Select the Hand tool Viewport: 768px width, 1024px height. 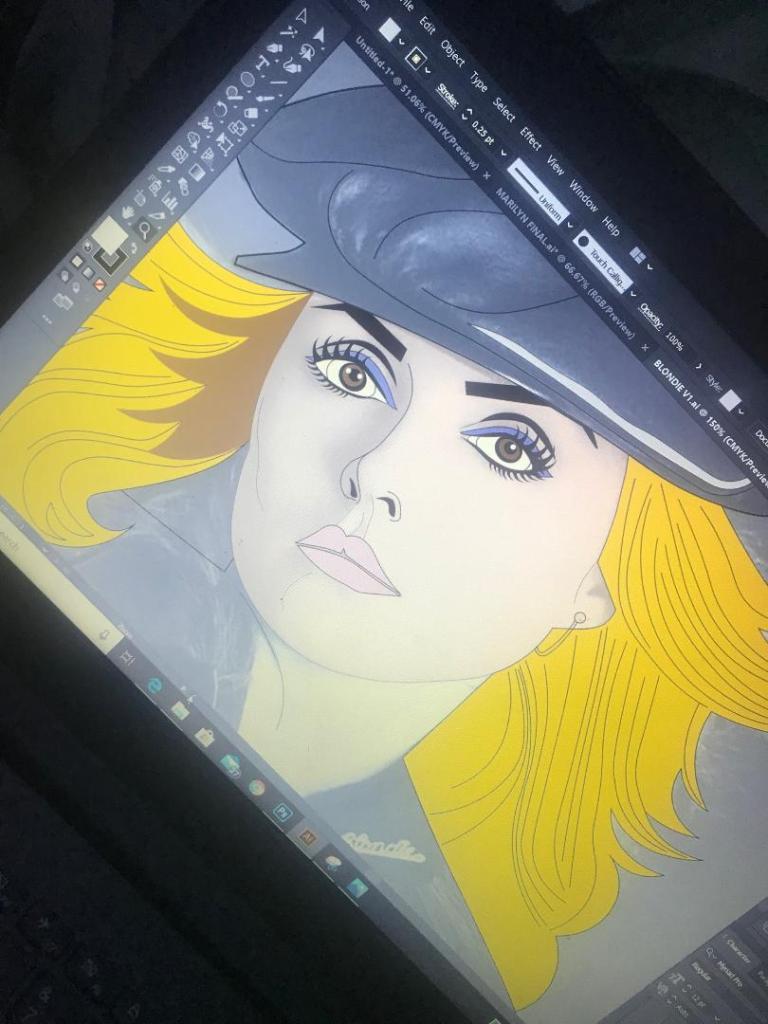tap(128, 212)
